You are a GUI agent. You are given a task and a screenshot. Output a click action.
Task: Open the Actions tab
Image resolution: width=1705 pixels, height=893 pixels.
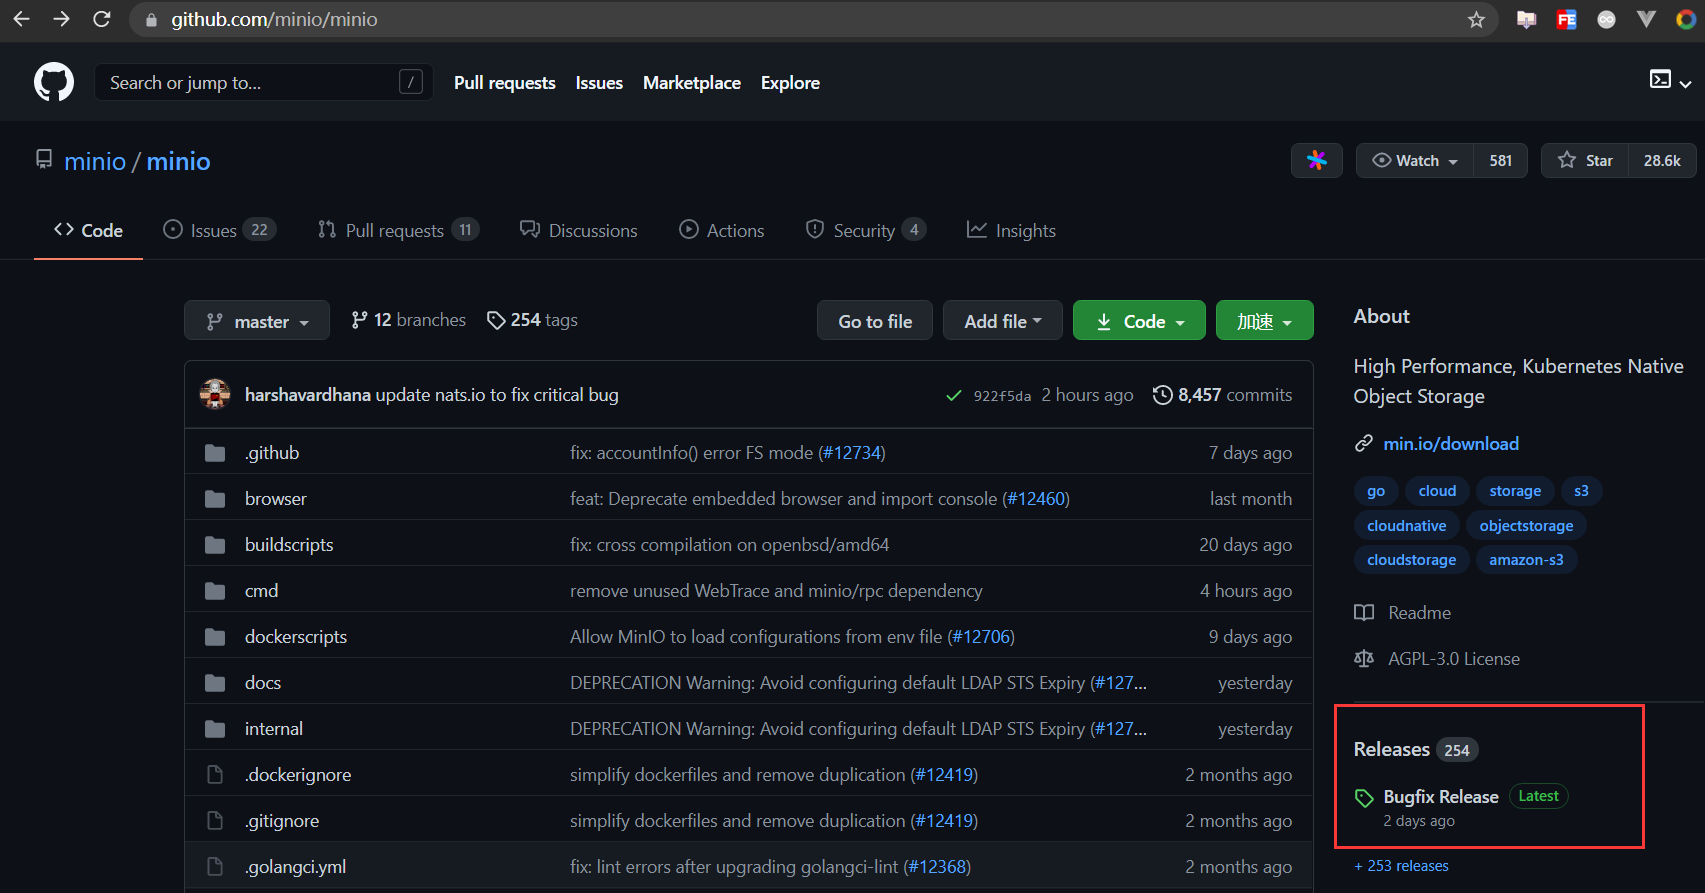[x=722, y=230]
